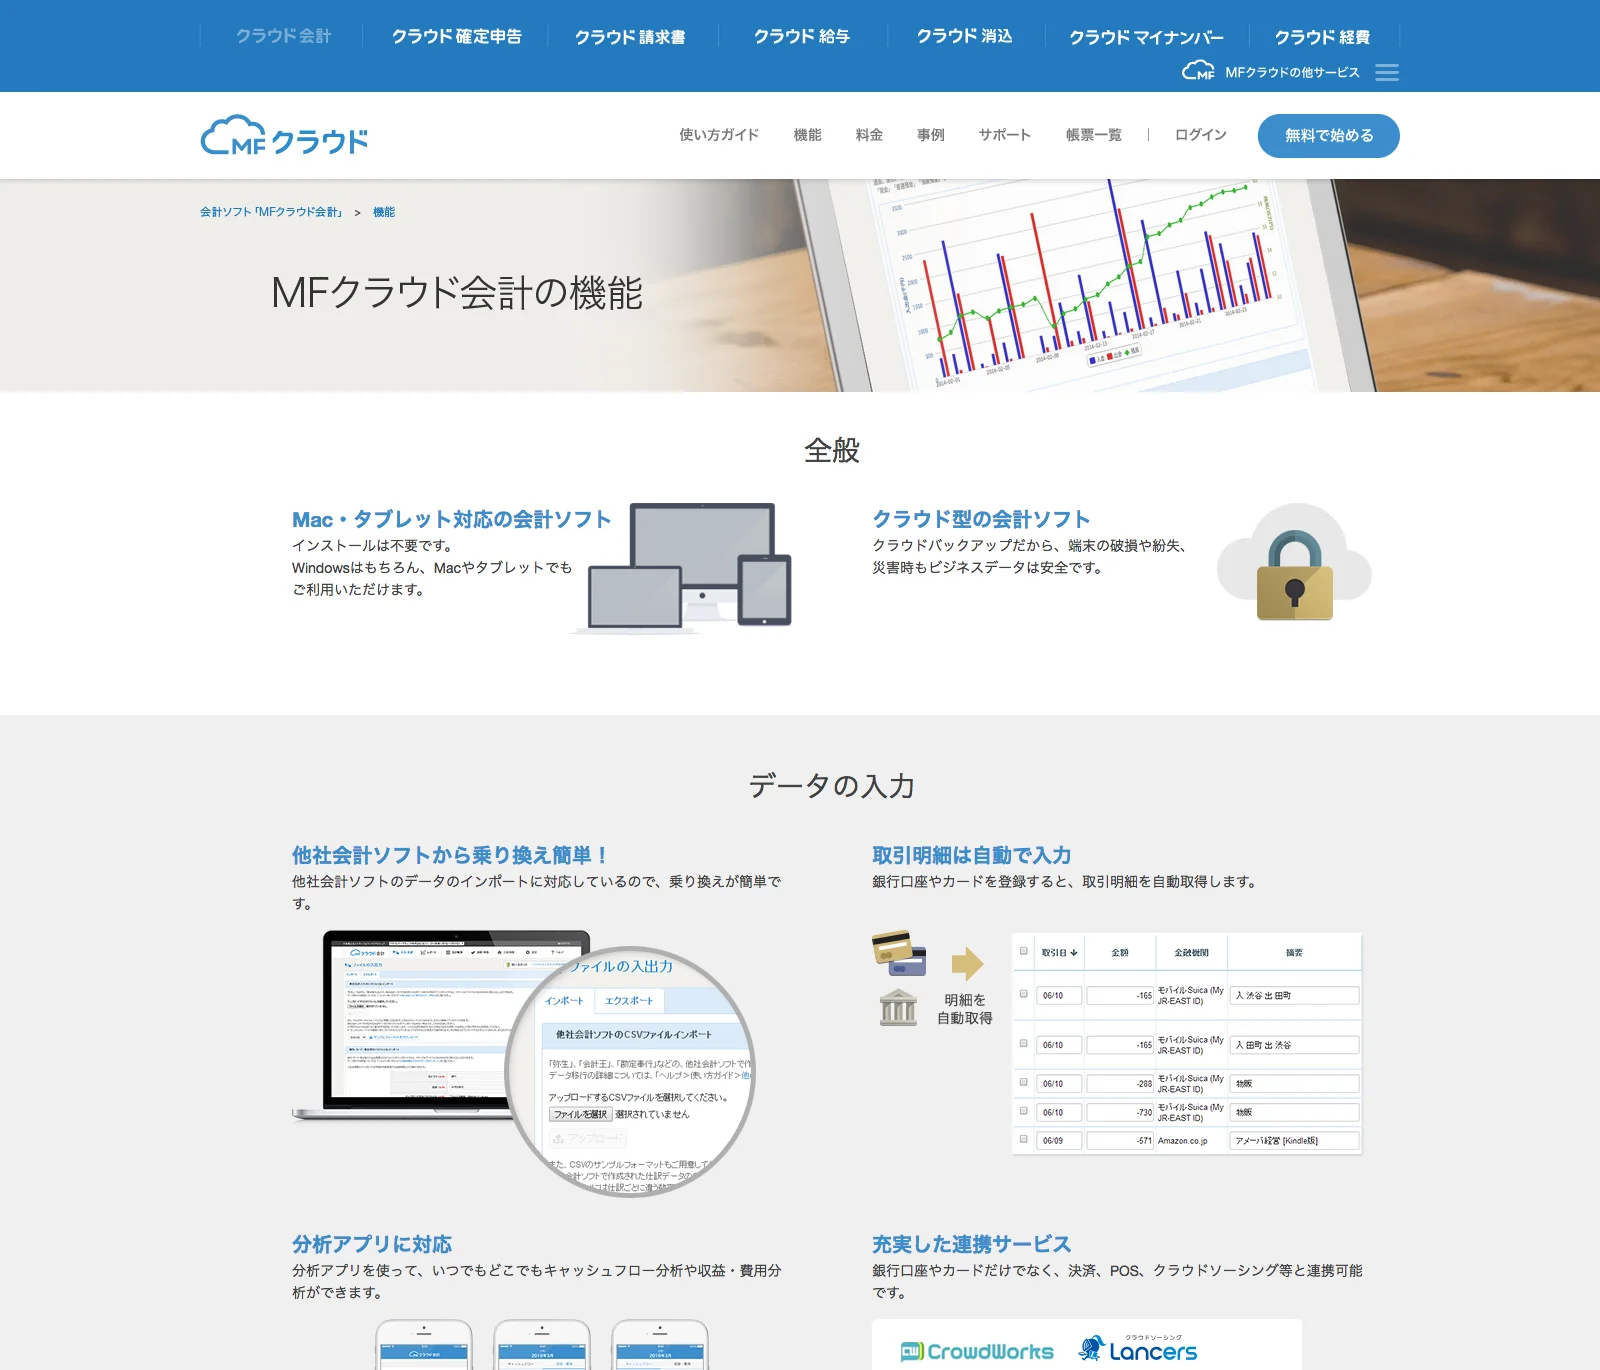Open 分析アプリに対応 heading link
This screenshot has width=1600, height=1370.
[x=372, y=1244]
